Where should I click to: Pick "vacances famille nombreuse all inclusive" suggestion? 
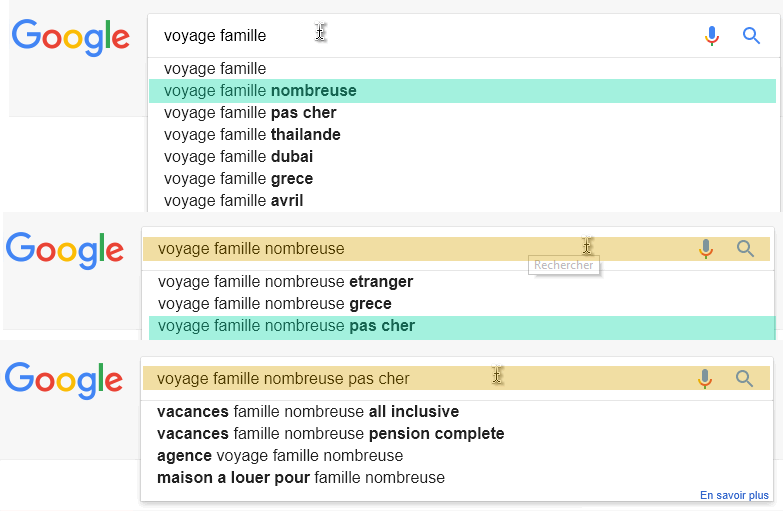(x=308, y=412)
